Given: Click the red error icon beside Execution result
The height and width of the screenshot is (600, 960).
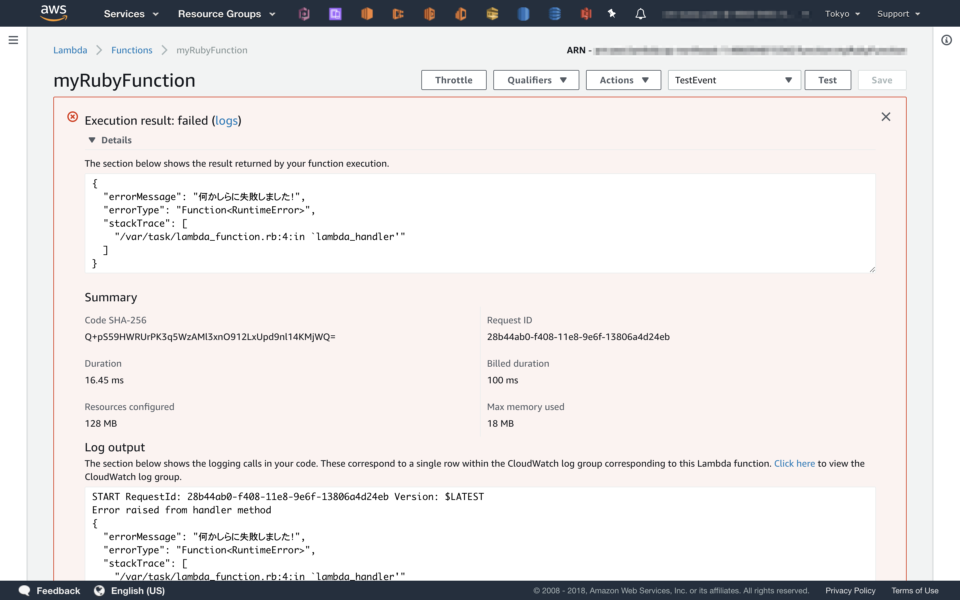Looking at the screenshot, I should [71, 117].
